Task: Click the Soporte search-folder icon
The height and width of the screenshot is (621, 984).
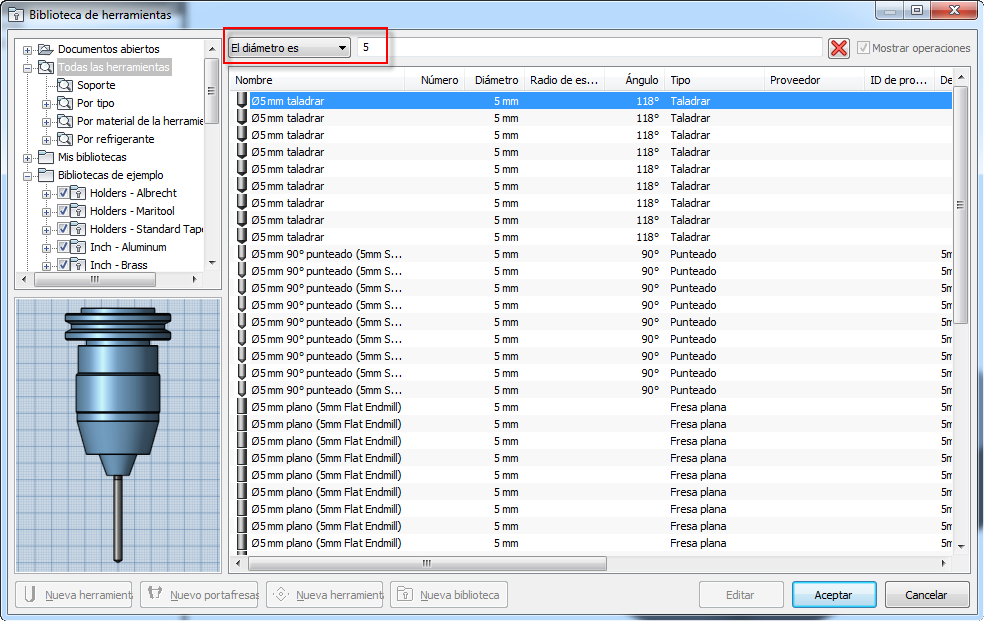Action: pos(65,85)
